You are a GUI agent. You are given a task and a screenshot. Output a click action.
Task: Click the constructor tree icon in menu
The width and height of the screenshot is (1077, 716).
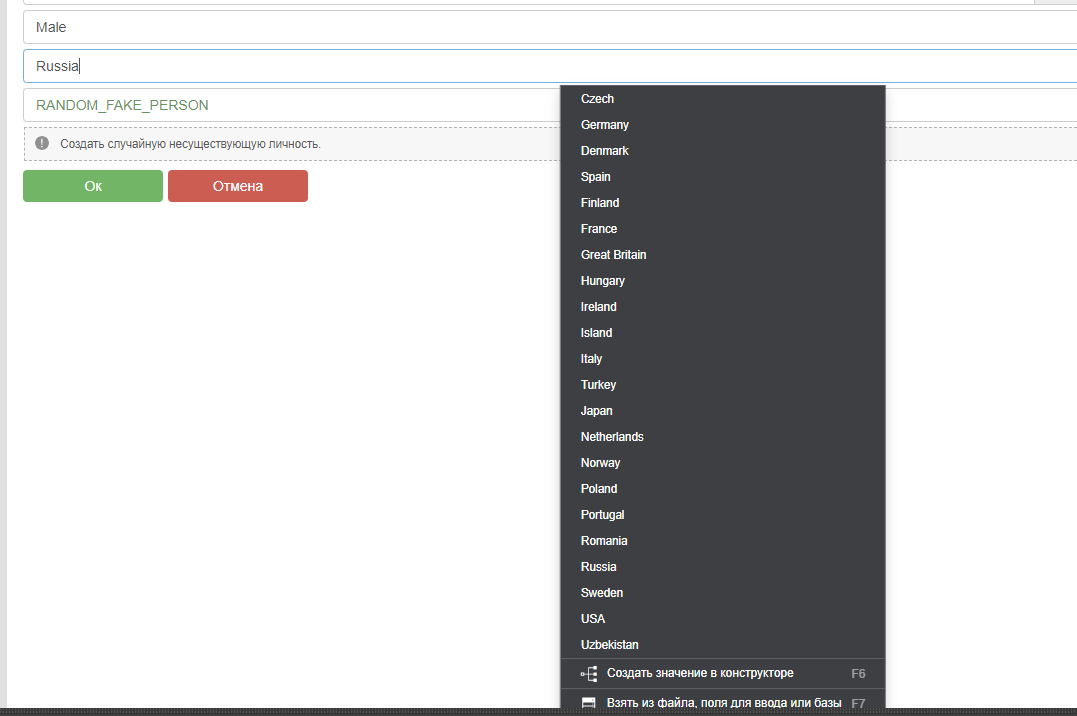pyautogui.click(x=589, y=674)
